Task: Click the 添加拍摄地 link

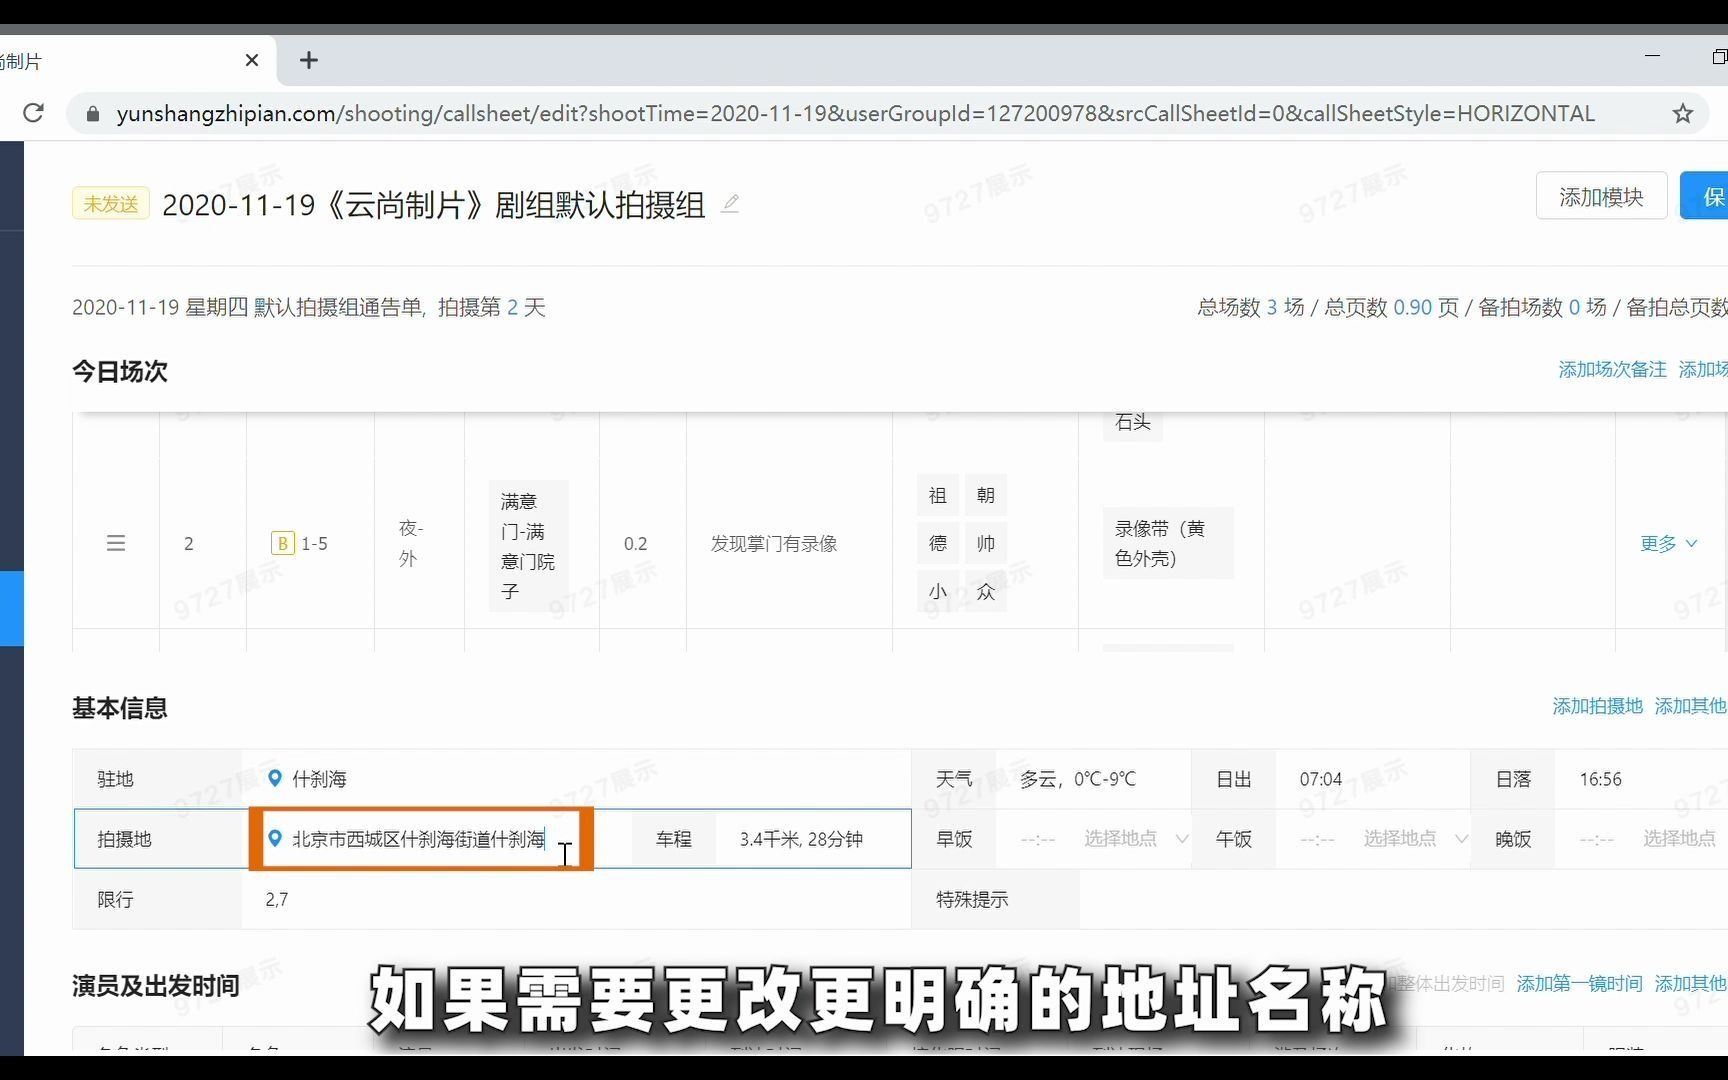Action: 1597,706
